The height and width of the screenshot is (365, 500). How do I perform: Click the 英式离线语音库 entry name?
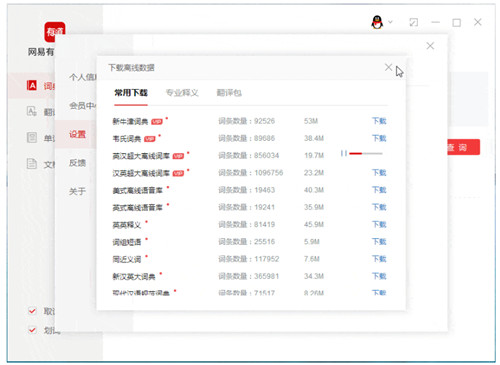pyautogui.click(x=137, y=208)
